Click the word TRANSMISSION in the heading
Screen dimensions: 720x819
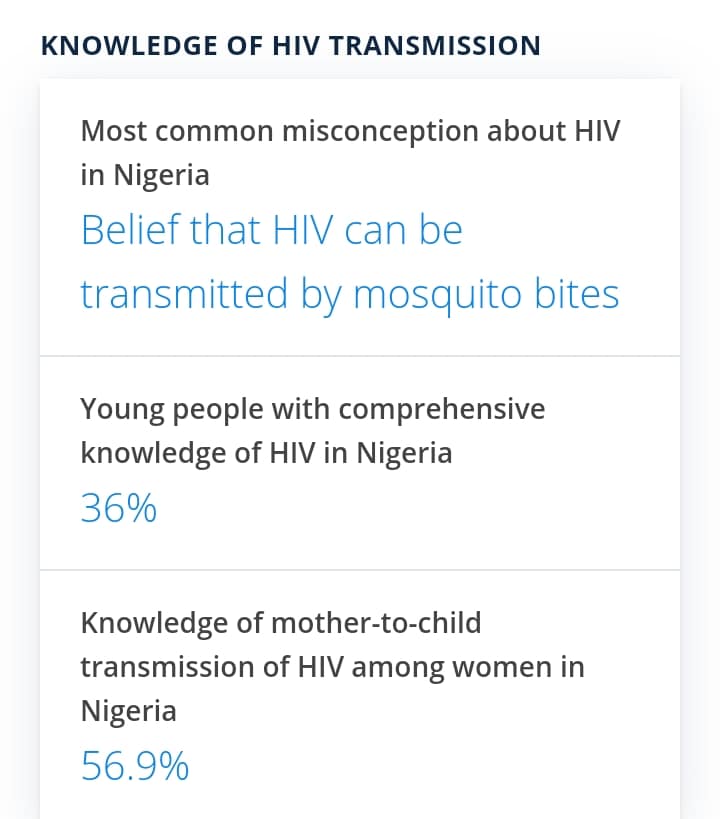click(435, 45)
